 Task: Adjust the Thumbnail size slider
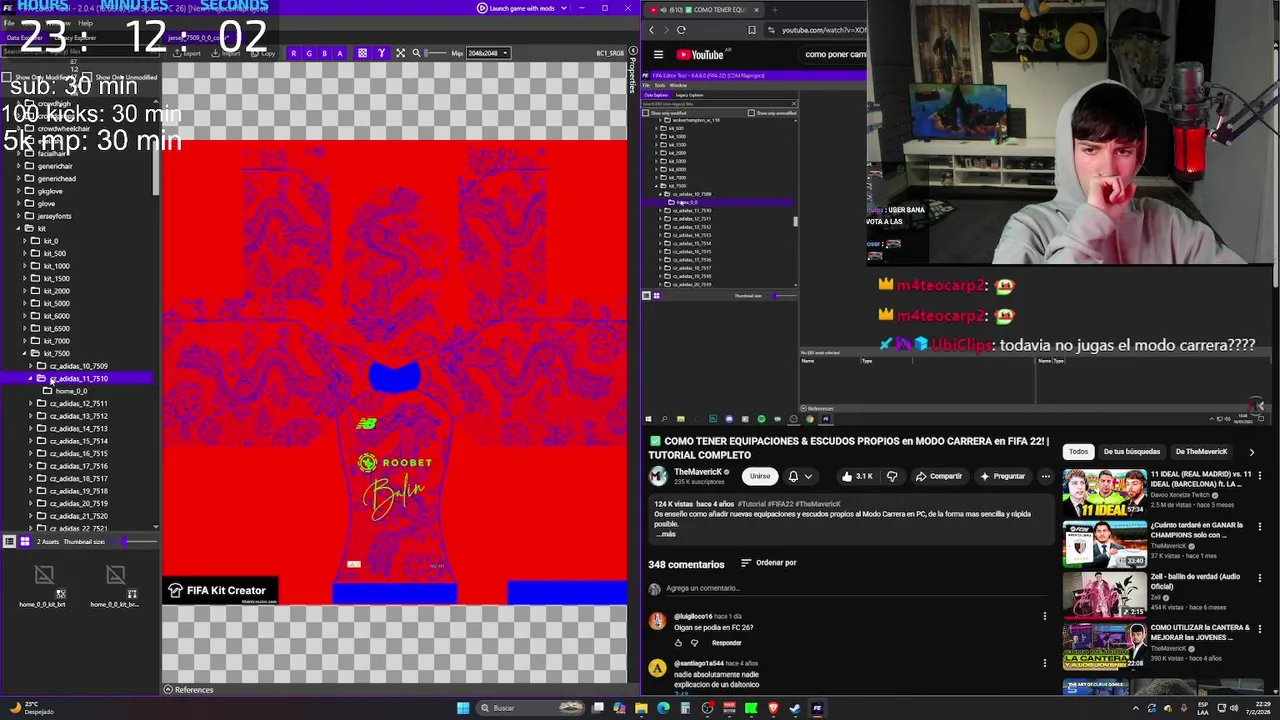click(131, 541)
